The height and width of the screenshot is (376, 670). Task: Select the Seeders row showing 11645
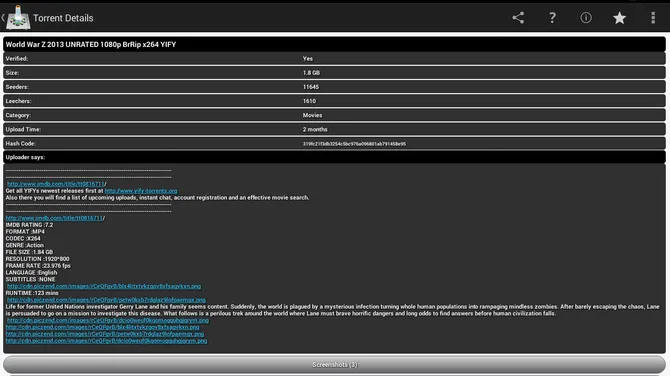(335, 87)
